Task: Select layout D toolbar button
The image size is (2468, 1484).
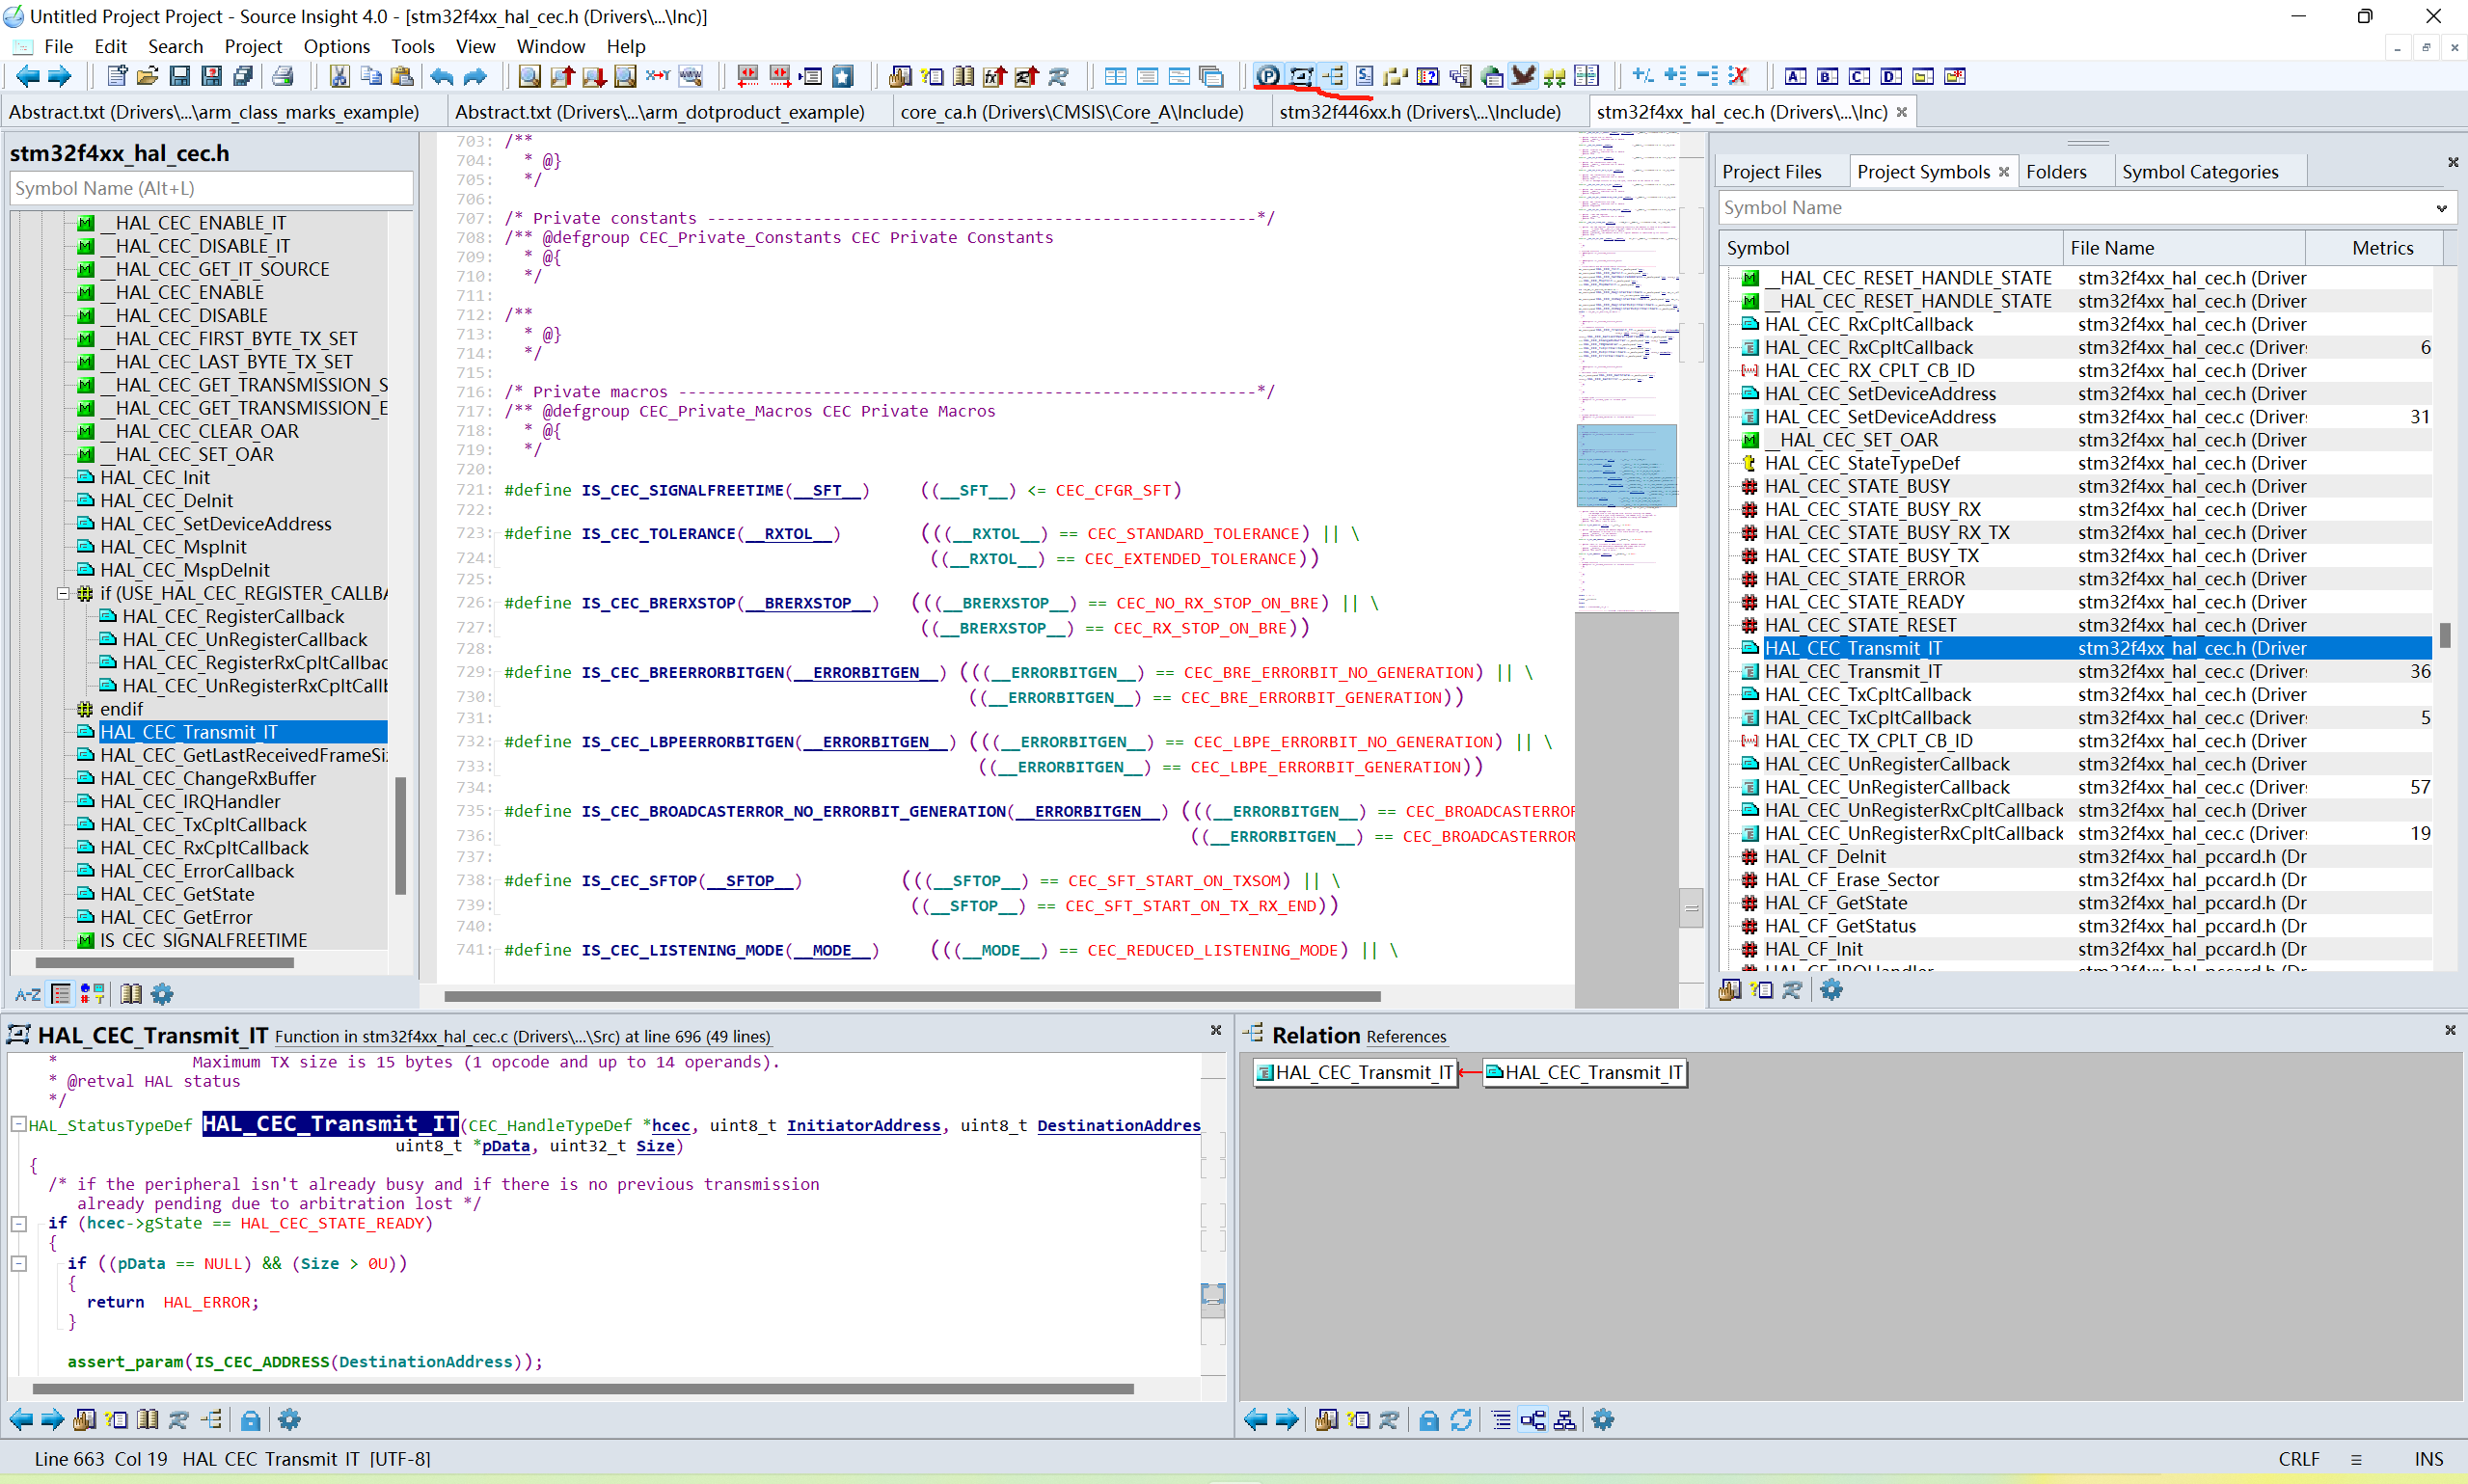Action: (1891, 76)
